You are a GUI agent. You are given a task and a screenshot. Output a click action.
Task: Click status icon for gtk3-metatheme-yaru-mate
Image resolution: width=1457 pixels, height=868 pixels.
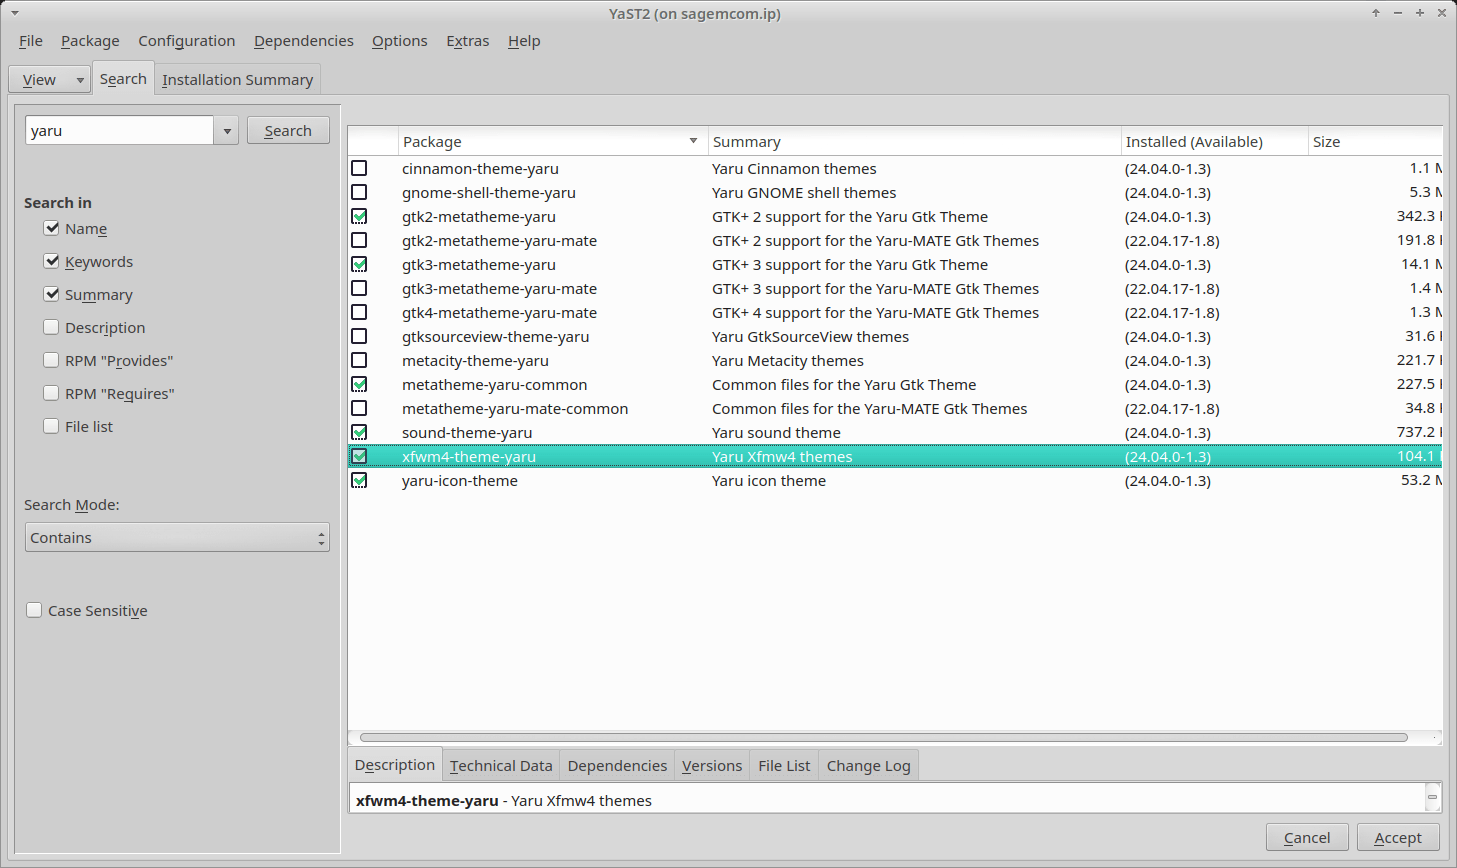coord(359,289)
